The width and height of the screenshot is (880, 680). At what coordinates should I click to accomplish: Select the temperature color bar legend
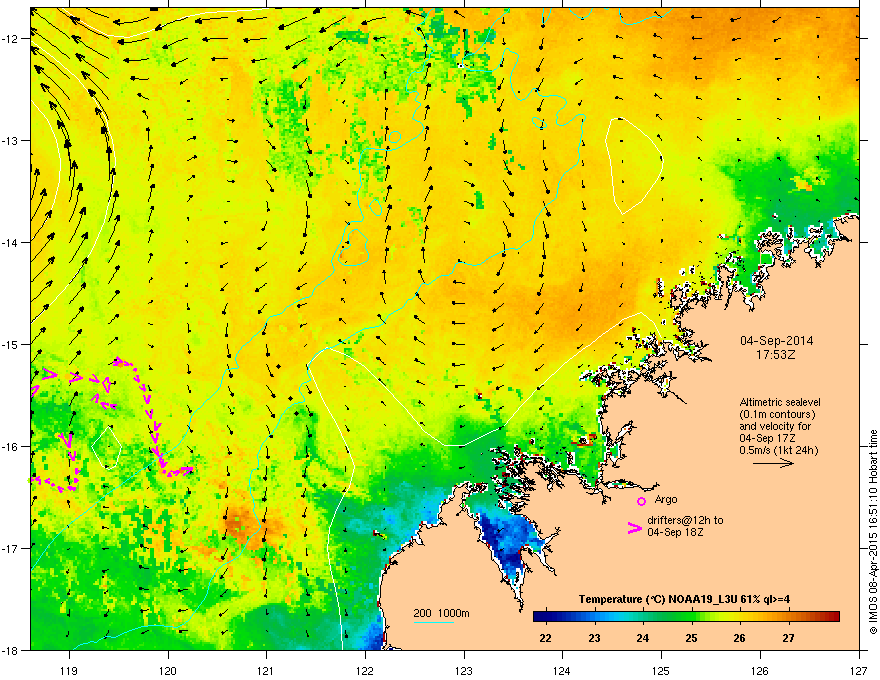tap(686, 616)
